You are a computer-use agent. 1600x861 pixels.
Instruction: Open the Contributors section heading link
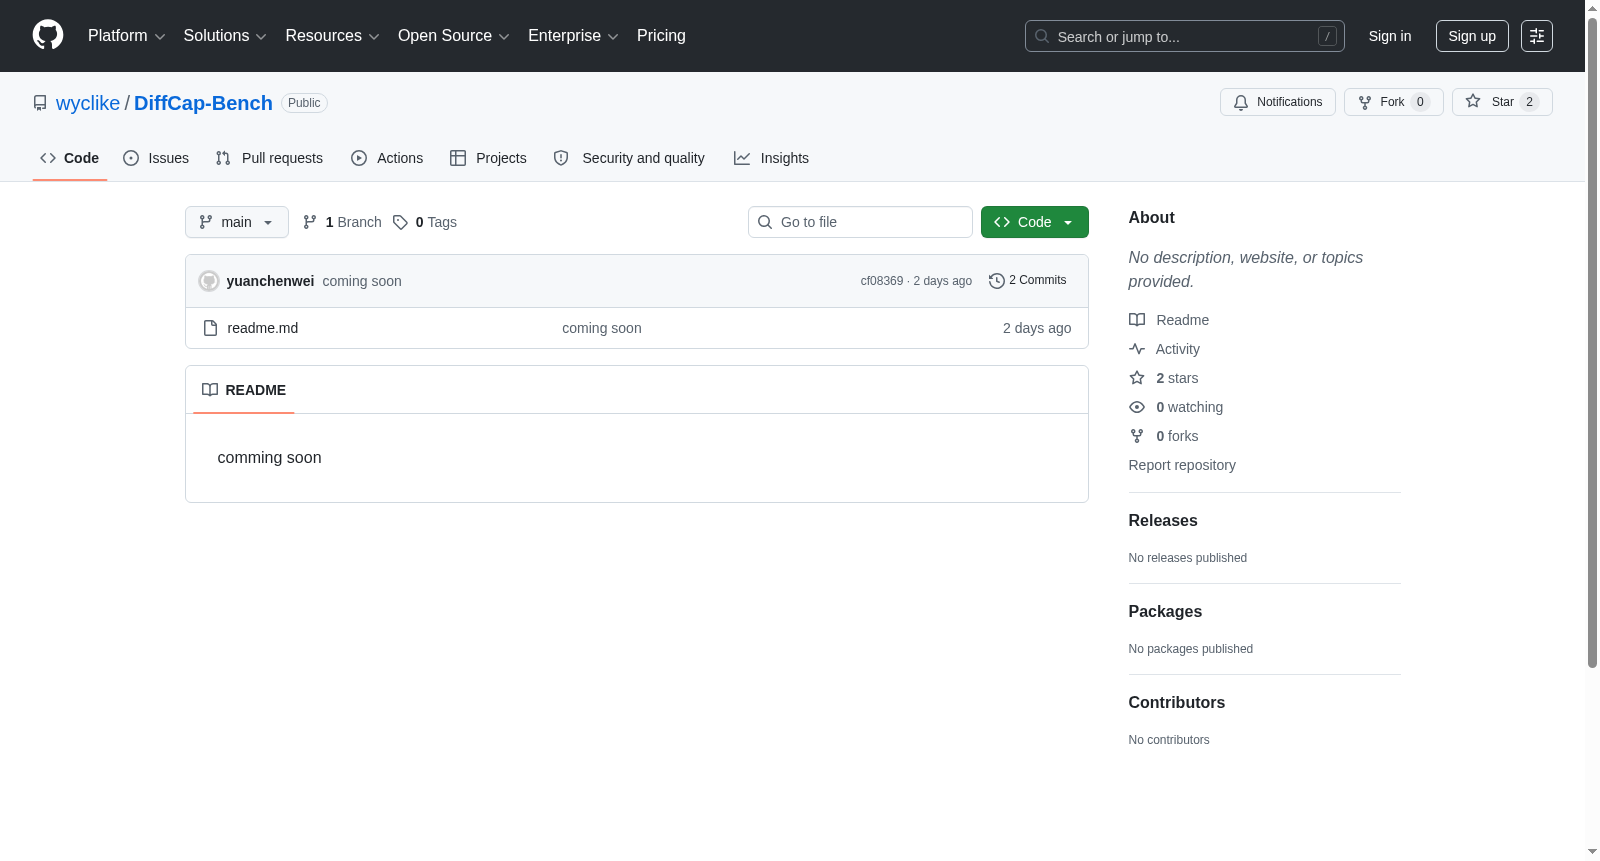click(x=1177, y=703)
